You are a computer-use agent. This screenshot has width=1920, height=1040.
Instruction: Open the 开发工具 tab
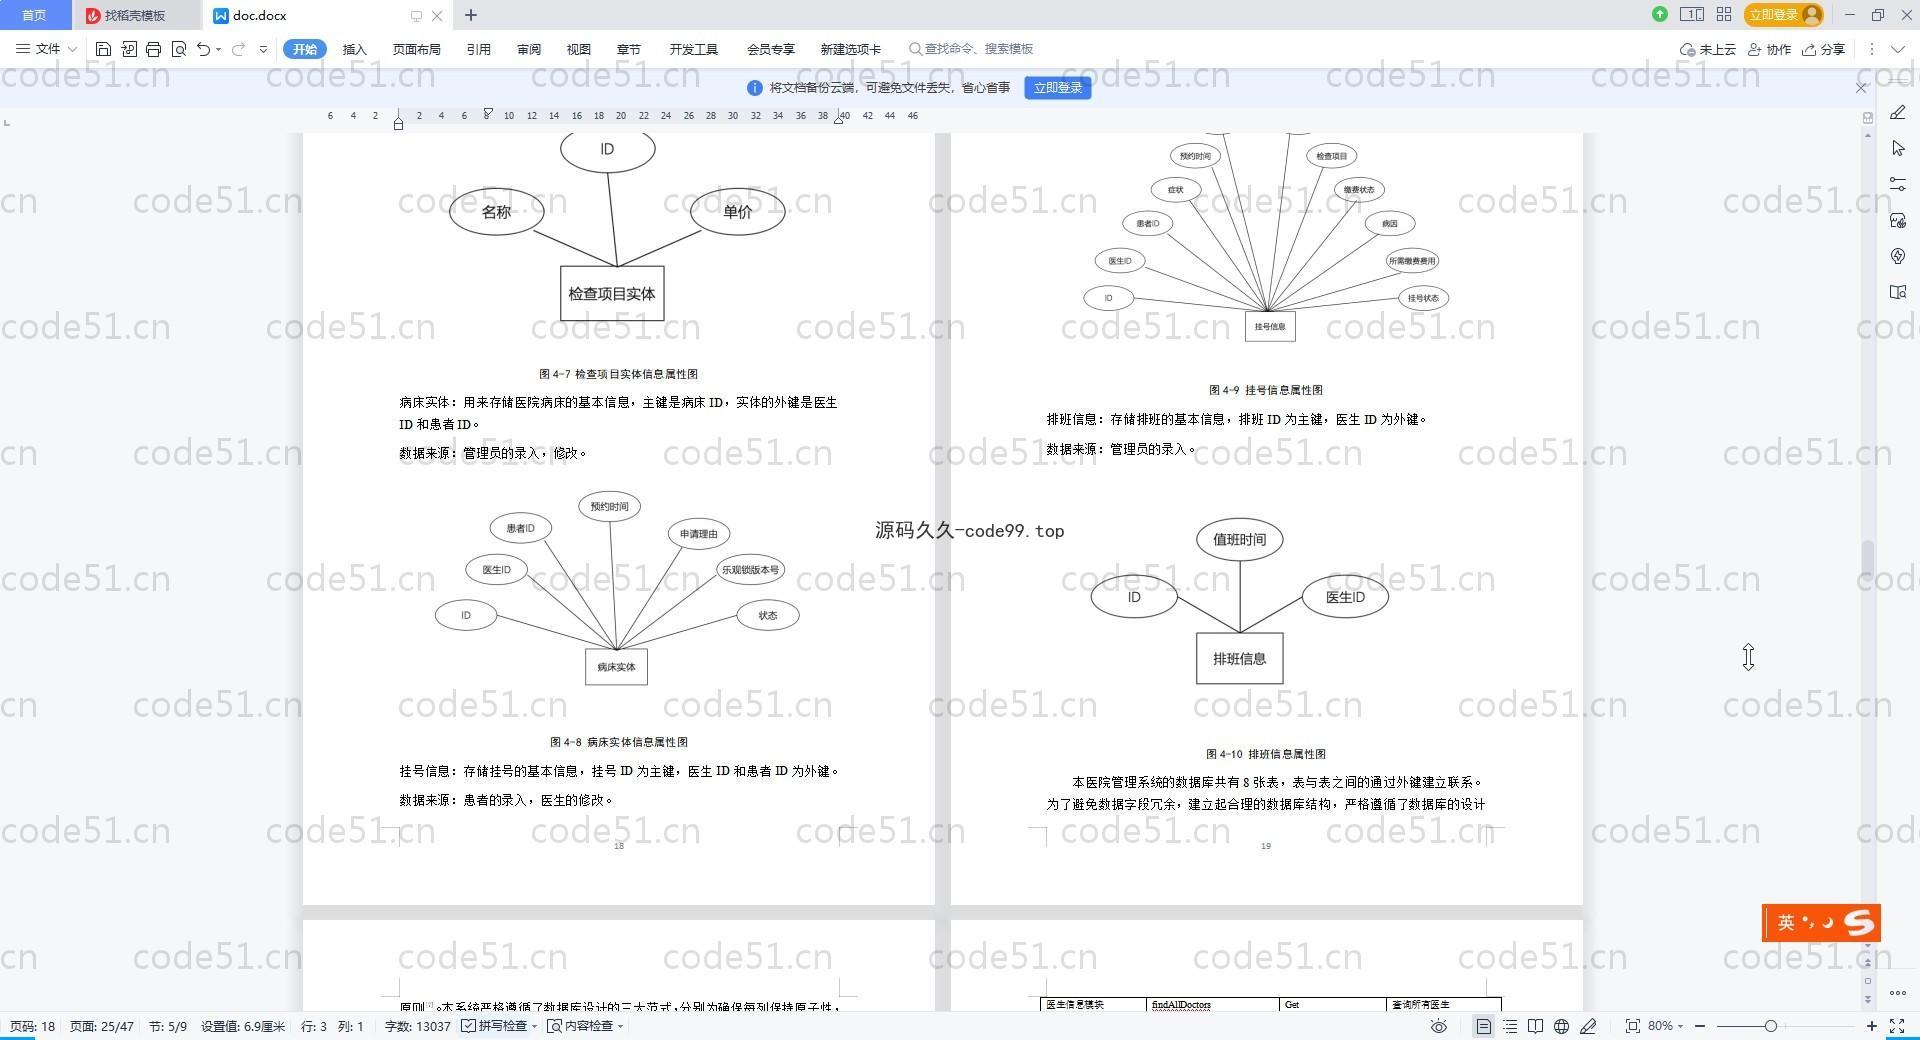click(x=693, y=49)
